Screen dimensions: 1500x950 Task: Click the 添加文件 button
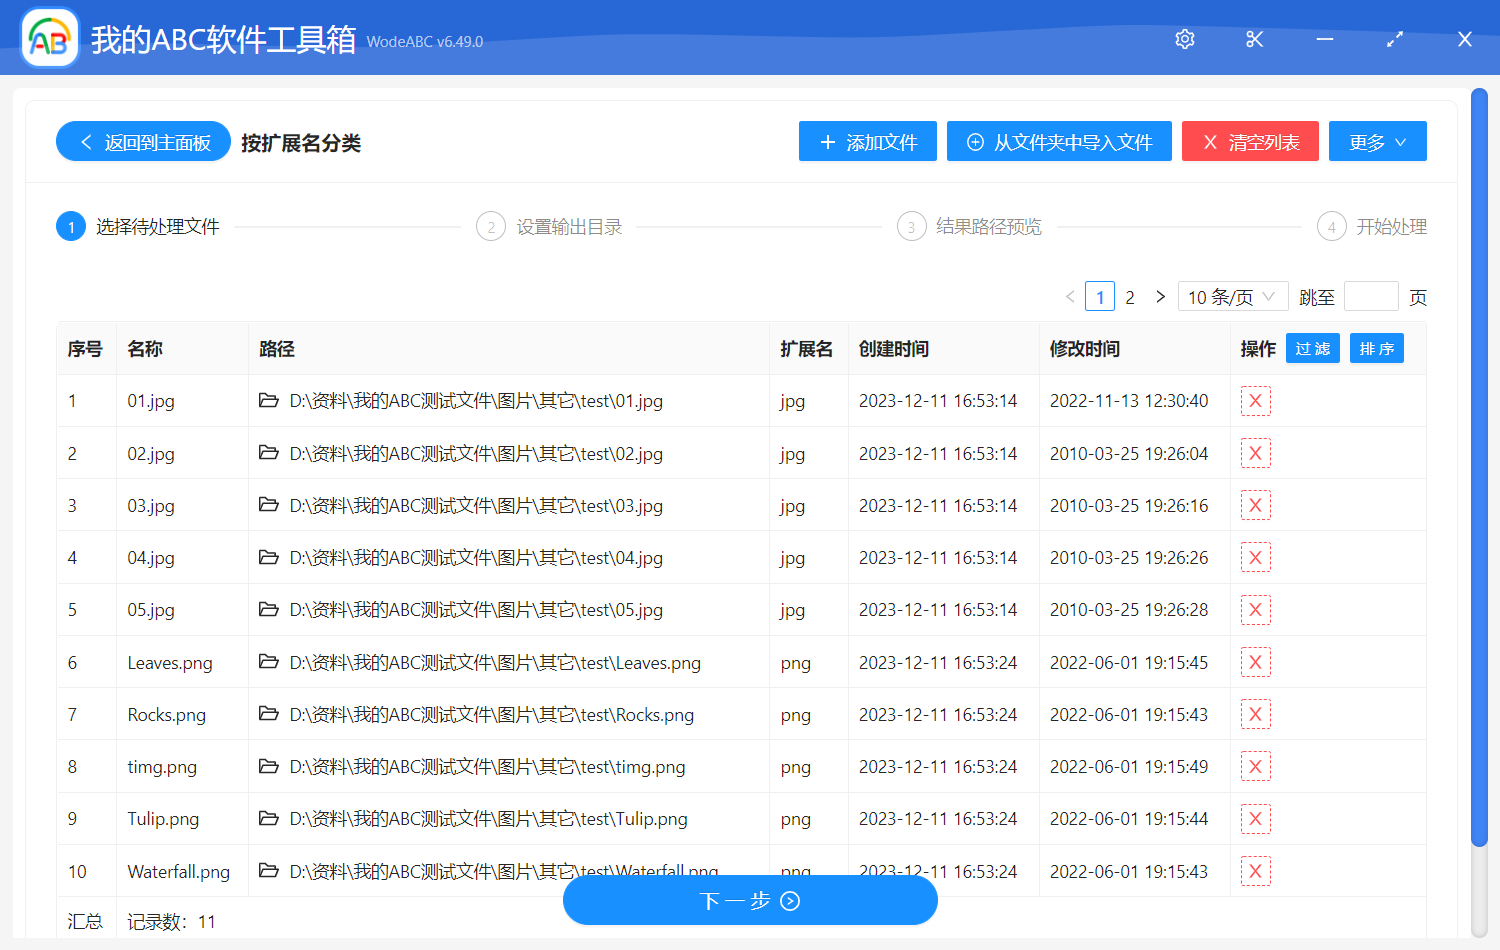pos(867,142)
